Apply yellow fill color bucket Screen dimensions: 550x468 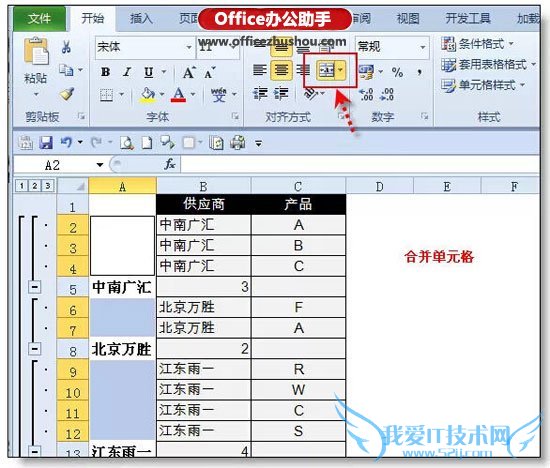(x=148, y=95)
